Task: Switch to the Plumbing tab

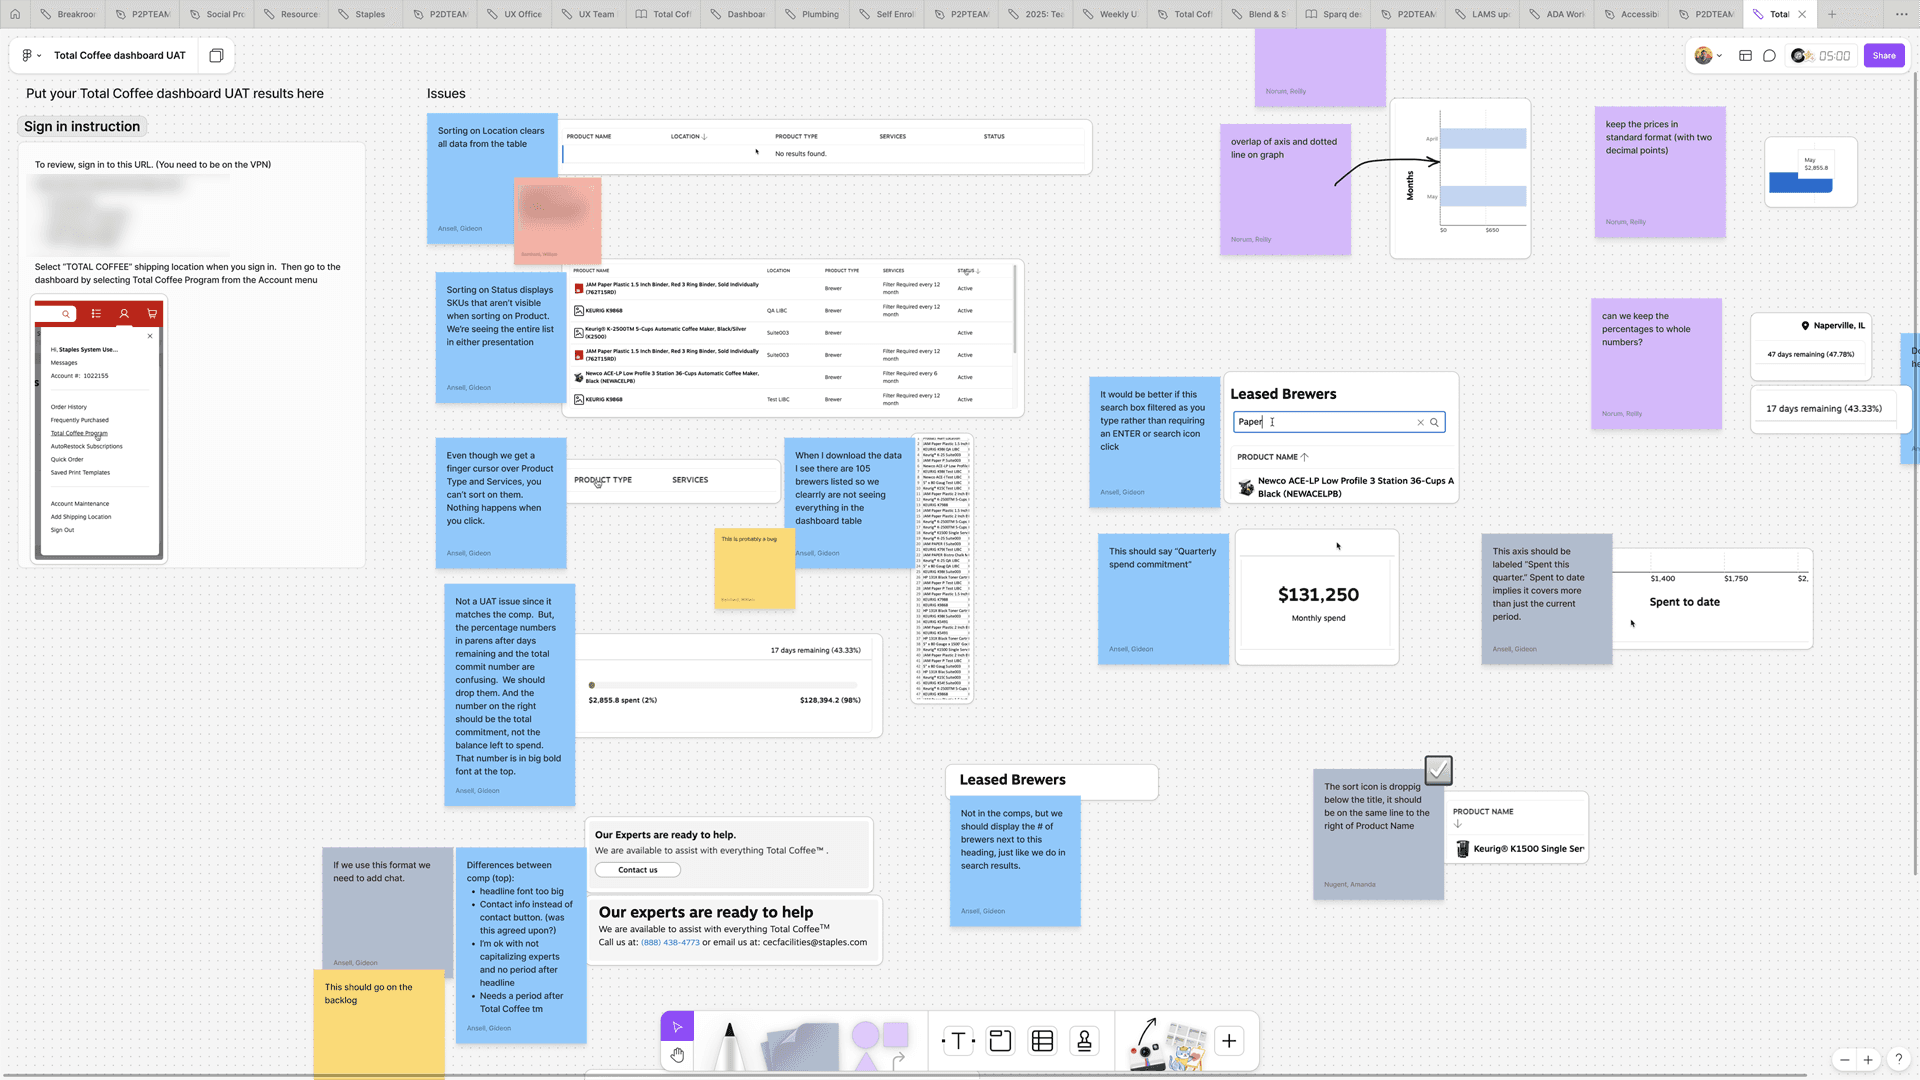Action: (813, 14)
